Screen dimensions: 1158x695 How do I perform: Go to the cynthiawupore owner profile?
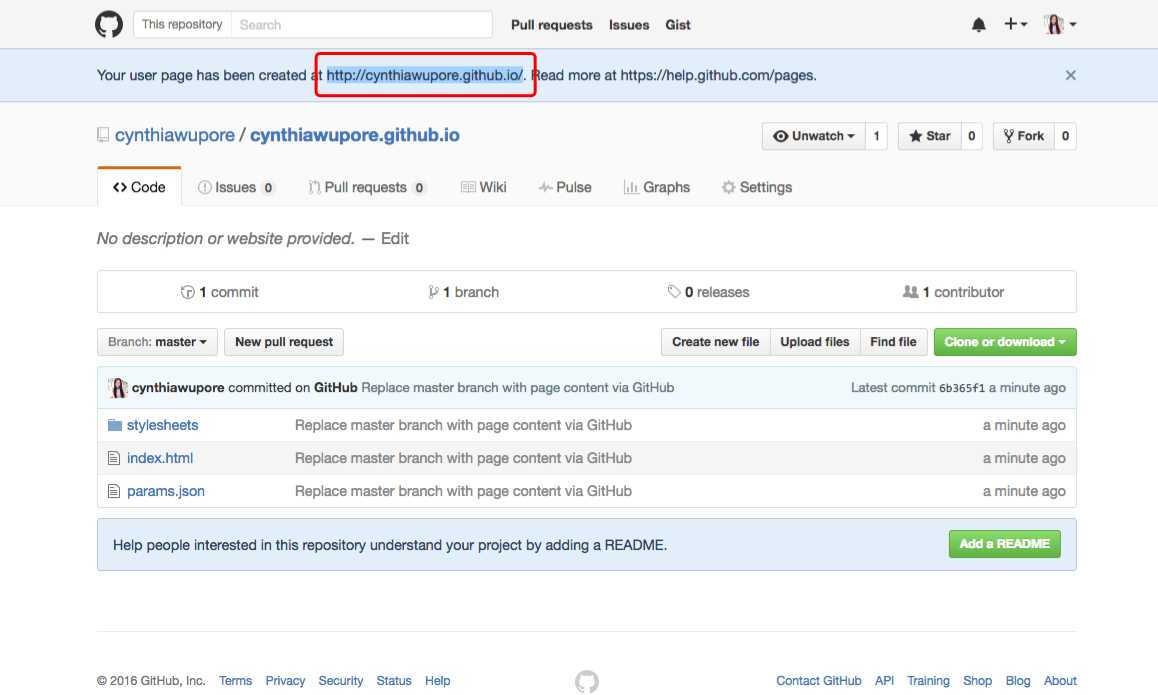click(x=175, y=135)
